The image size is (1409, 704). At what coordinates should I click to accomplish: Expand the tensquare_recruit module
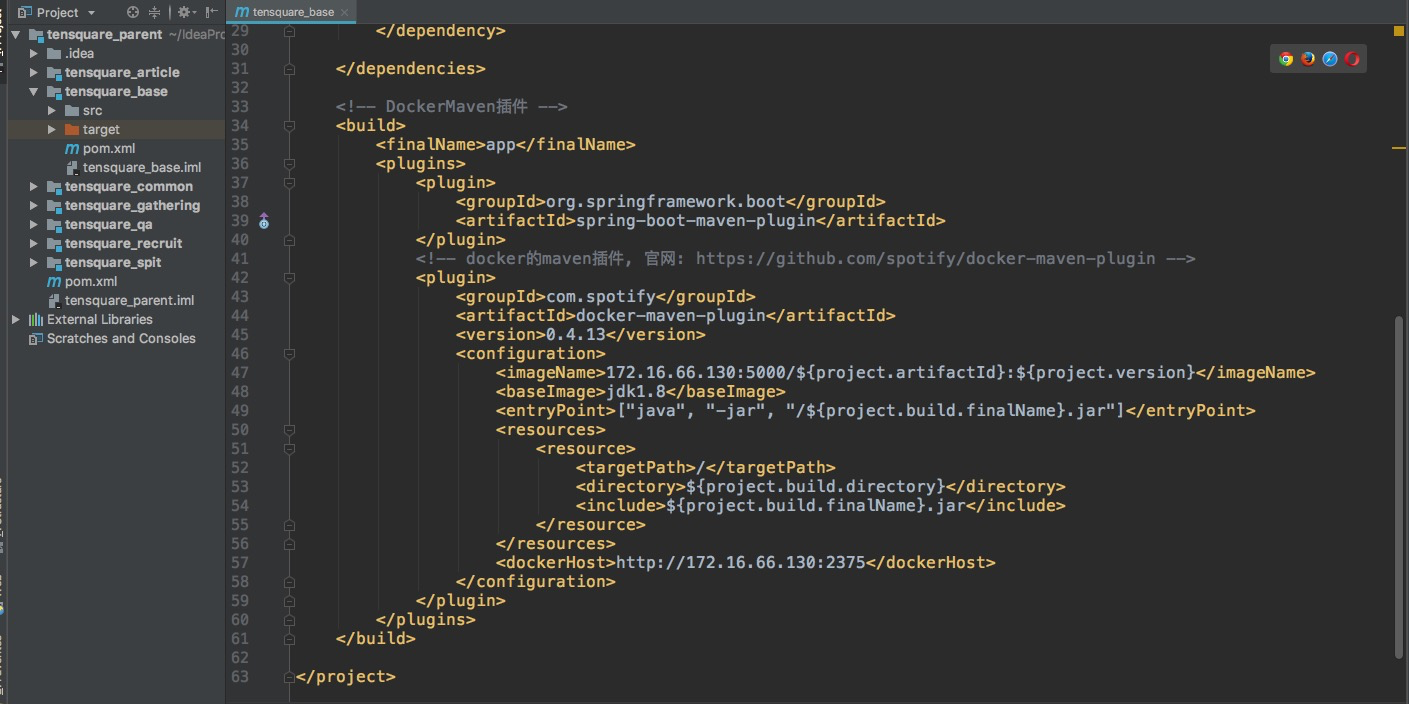34,244
